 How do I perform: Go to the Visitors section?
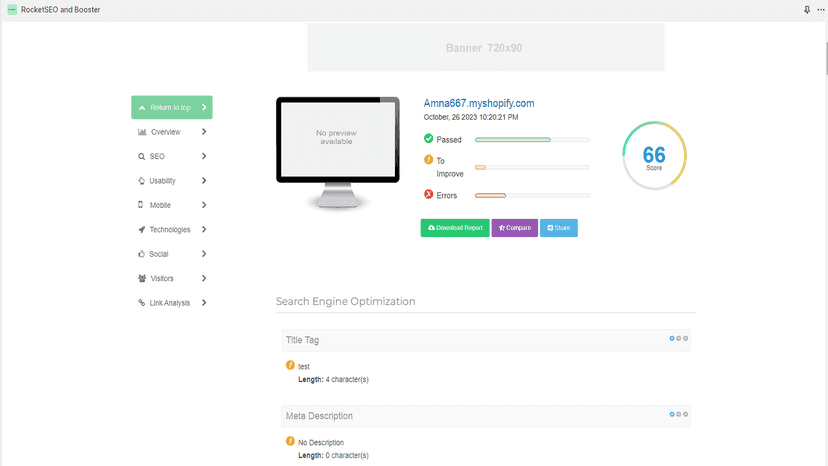point(172,278)
